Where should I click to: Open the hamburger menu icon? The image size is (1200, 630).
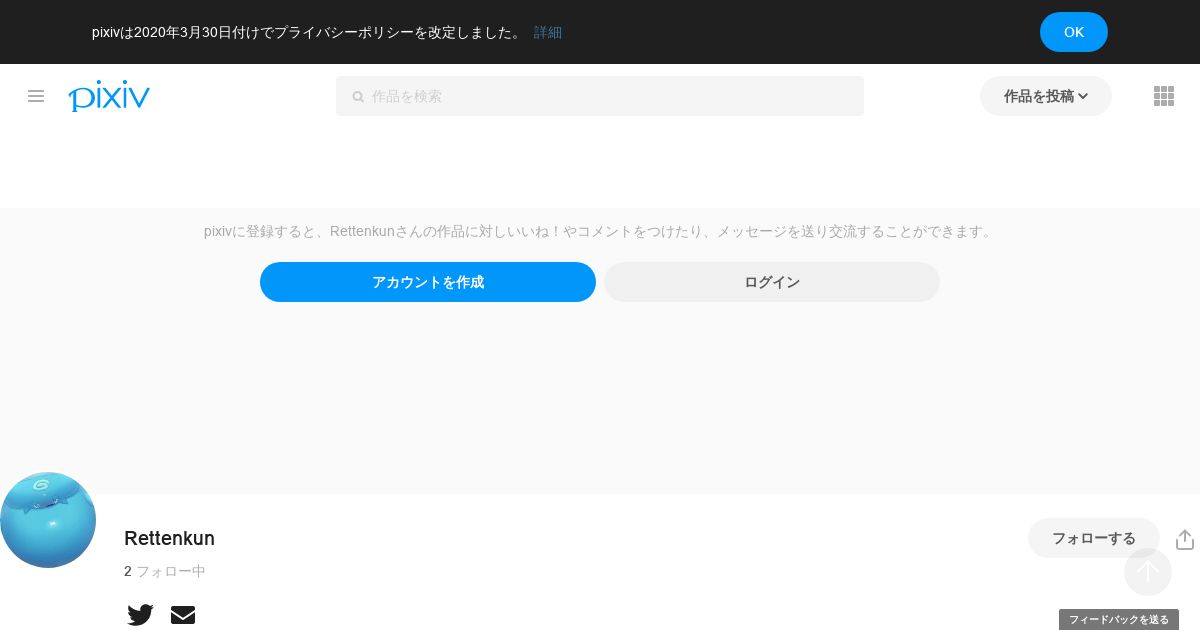tap(36, 96)
